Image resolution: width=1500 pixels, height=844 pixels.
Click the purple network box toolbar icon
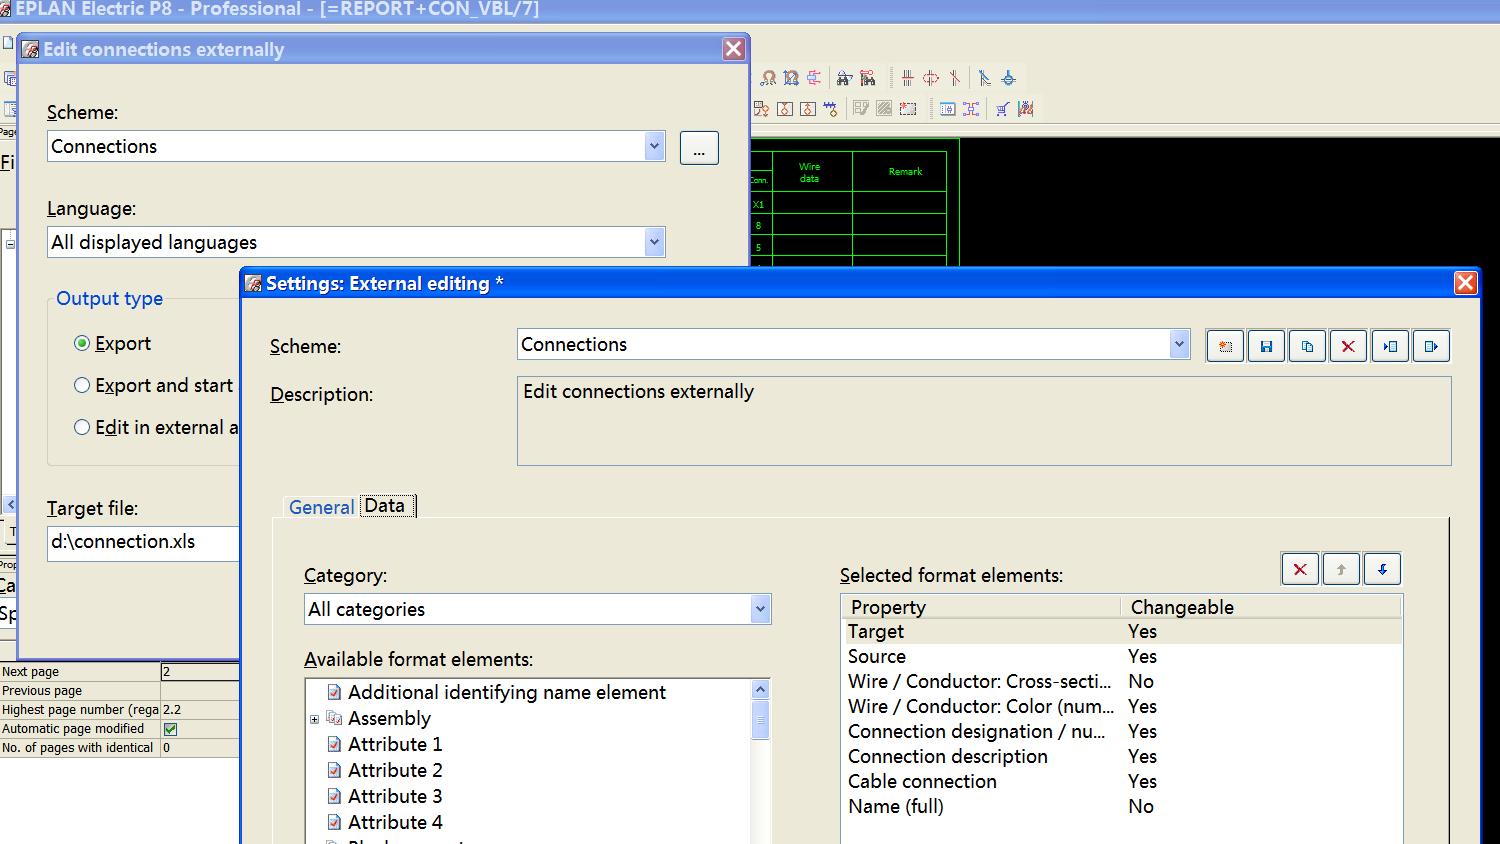(971, 109)
